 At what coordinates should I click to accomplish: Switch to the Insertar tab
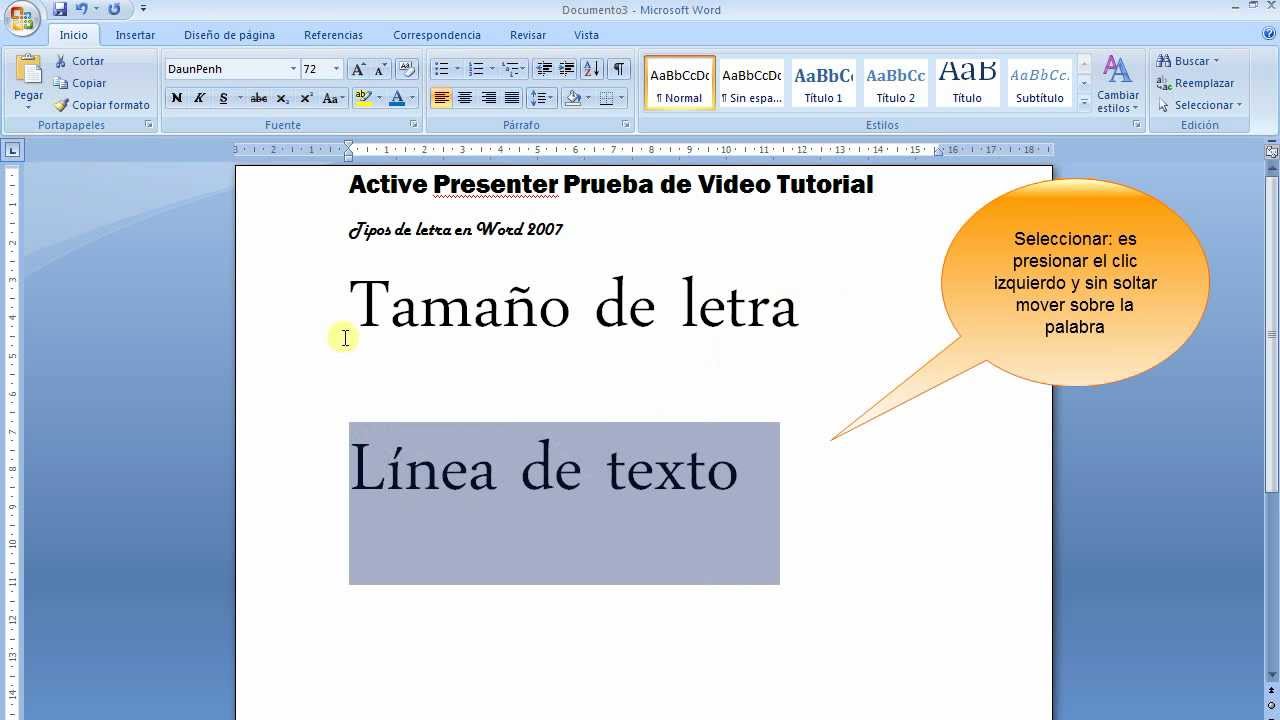(x=135, y=35)
